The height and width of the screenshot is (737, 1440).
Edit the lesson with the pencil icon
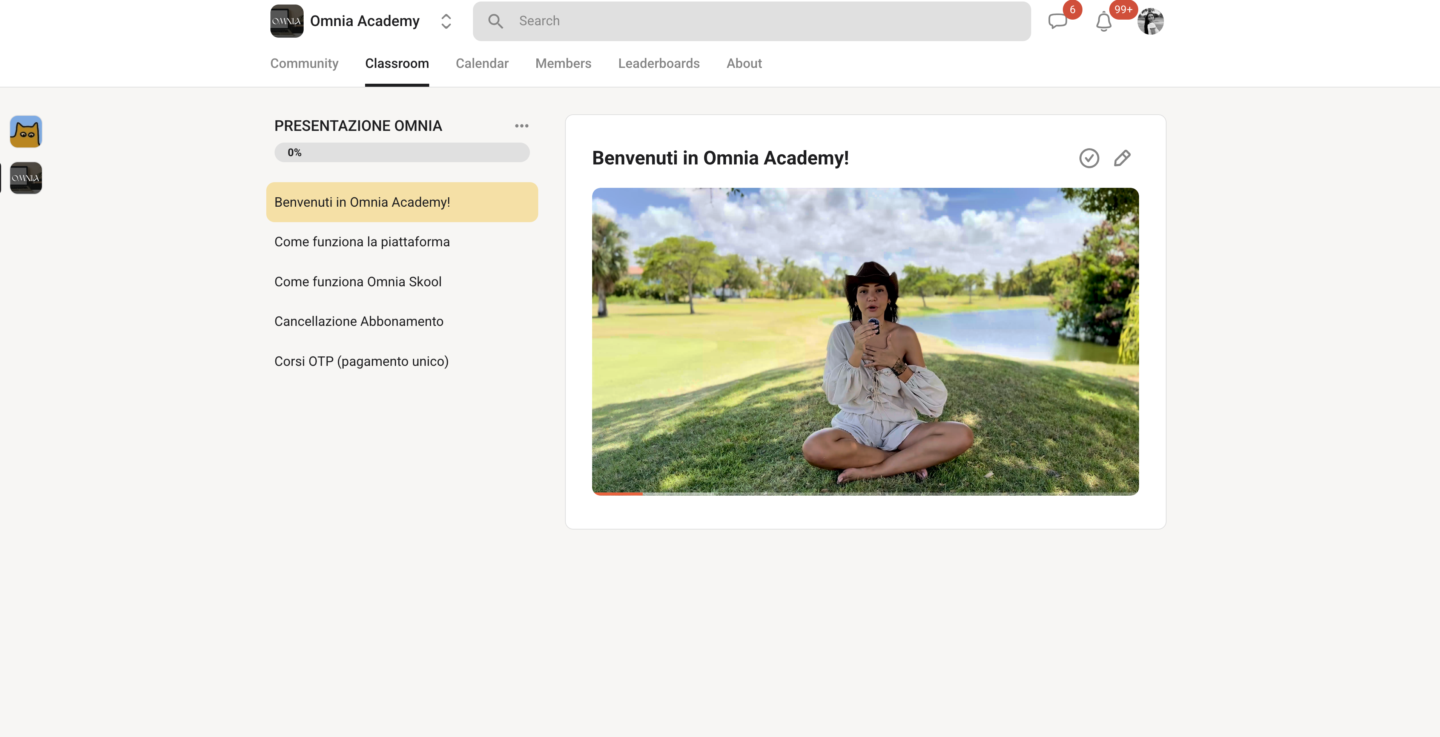(x=1122, y=158)
